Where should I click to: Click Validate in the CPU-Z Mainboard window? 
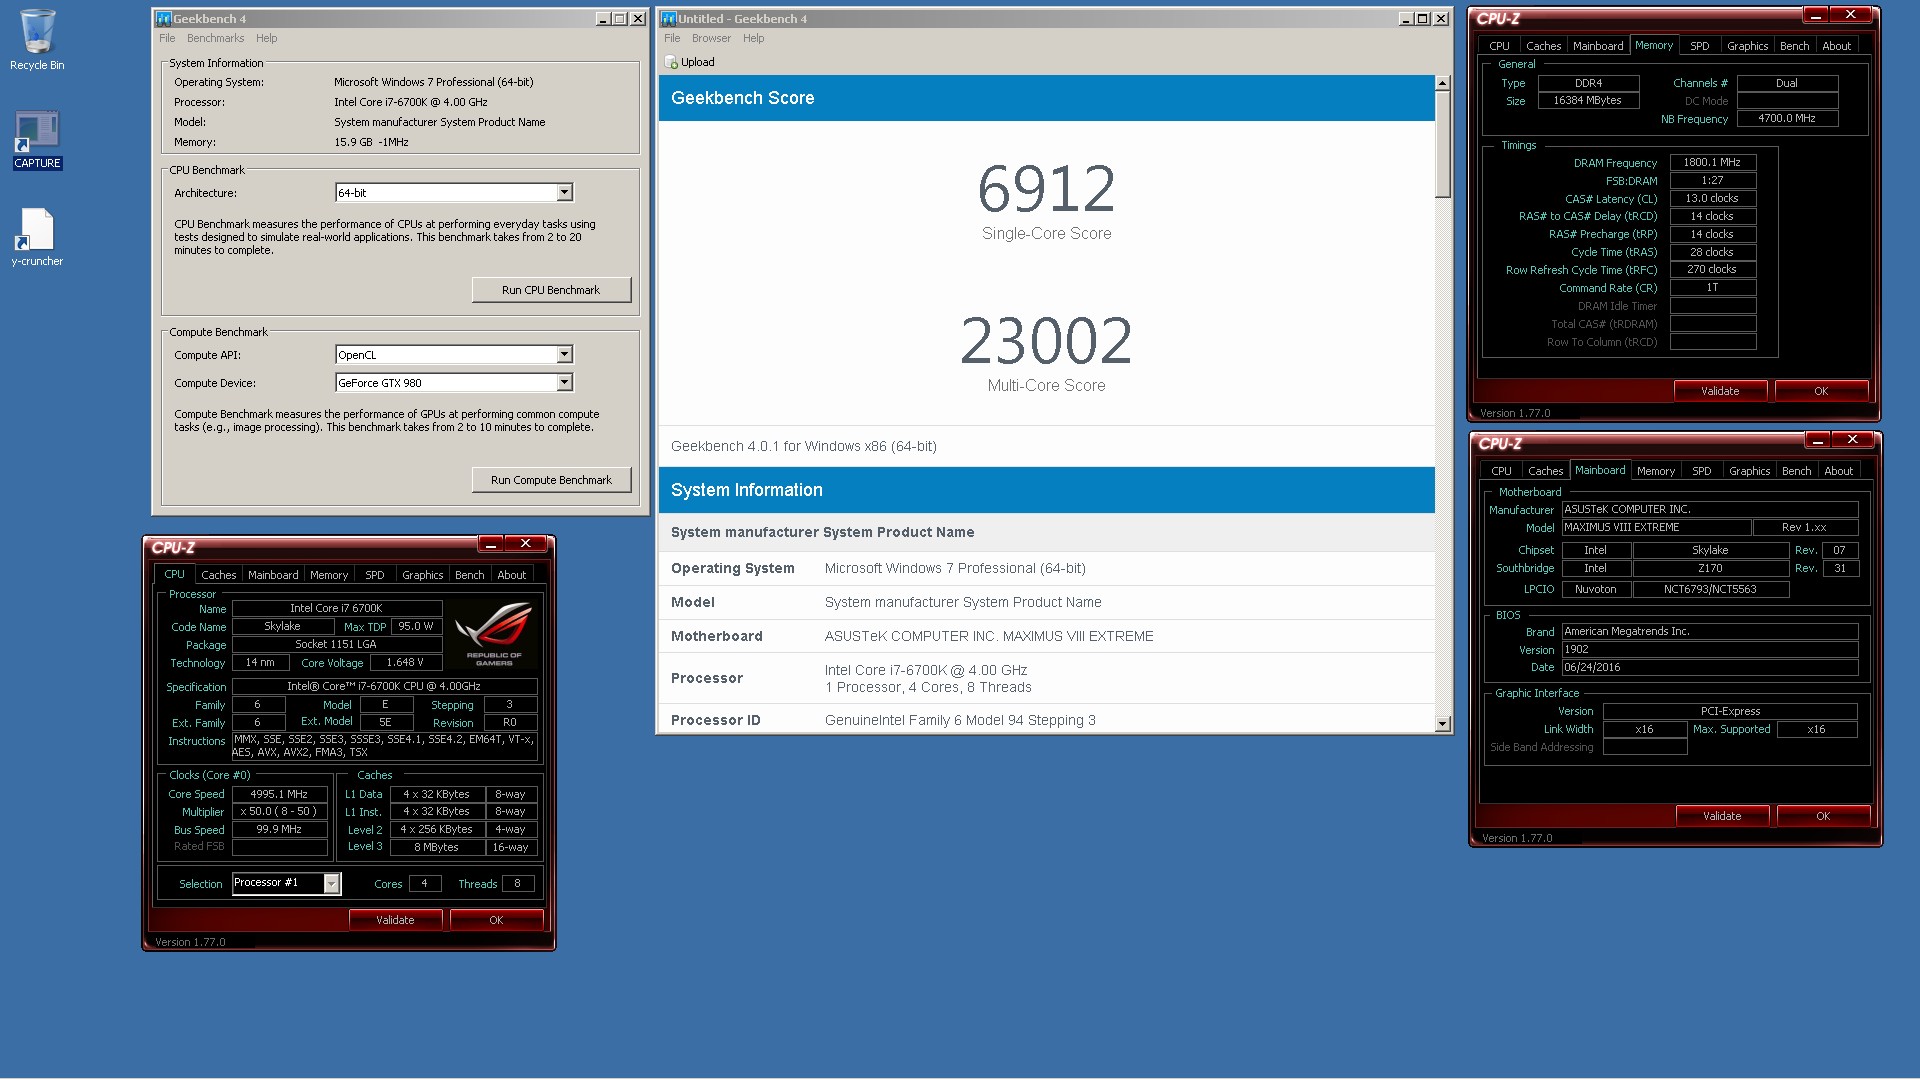coord(1722,816)
